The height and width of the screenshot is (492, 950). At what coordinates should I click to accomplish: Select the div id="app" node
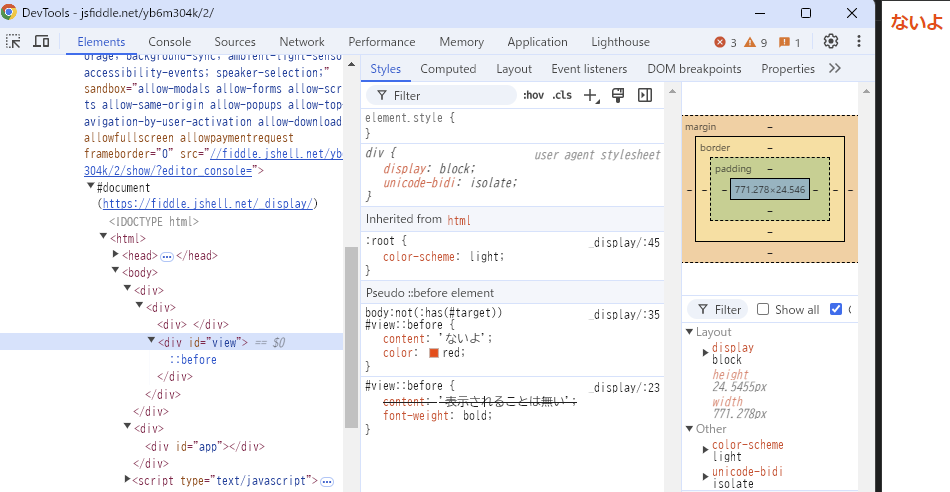point(205,447)
